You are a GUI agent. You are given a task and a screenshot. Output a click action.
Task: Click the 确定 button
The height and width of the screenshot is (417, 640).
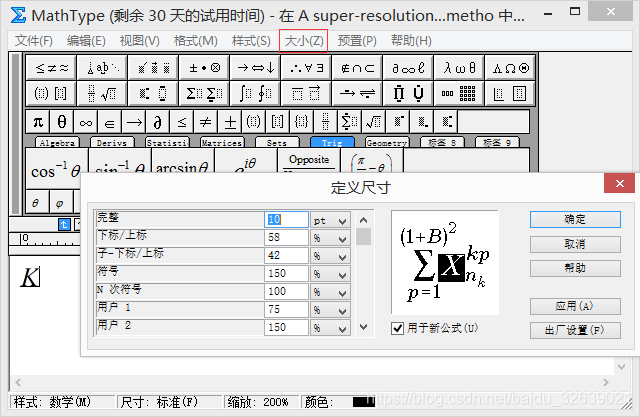pos(575,220)
